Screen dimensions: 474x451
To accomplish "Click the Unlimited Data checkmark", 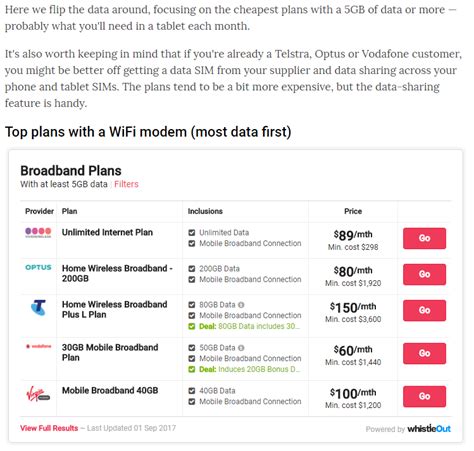I will coord(192,233).
